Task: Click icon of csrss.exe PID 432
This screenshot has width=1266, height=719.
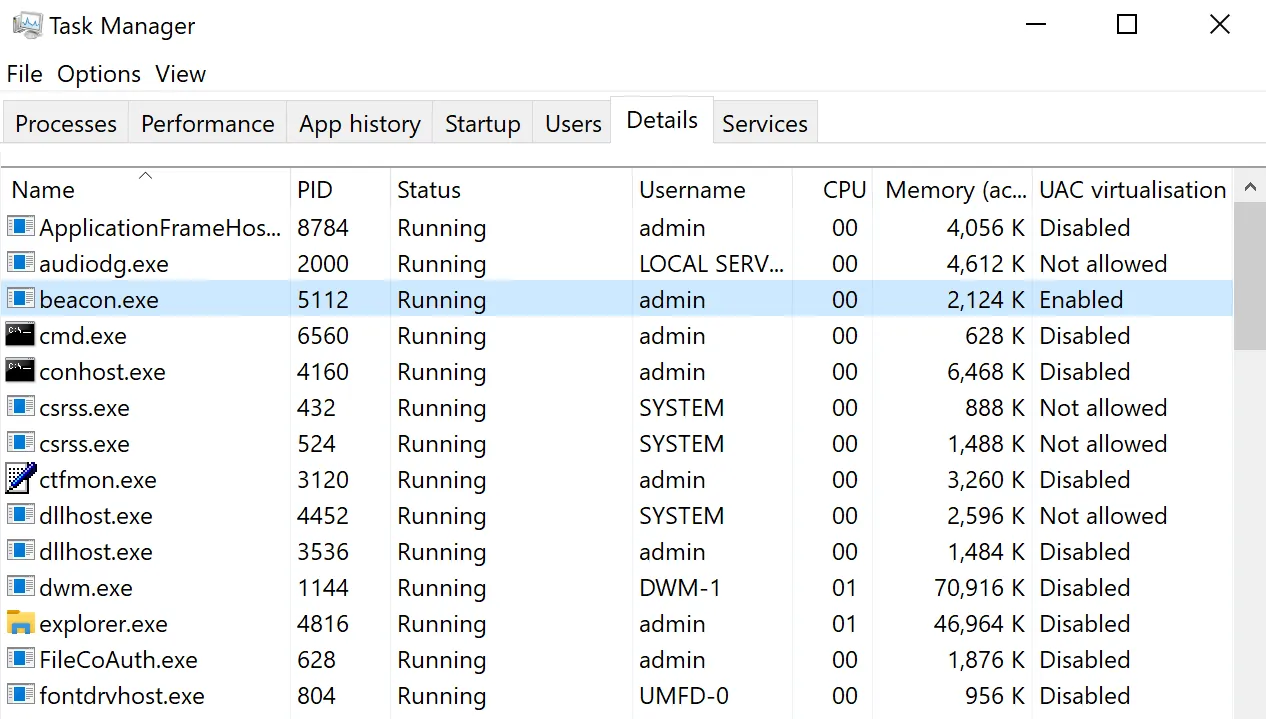Action: (x=21, y=407)
